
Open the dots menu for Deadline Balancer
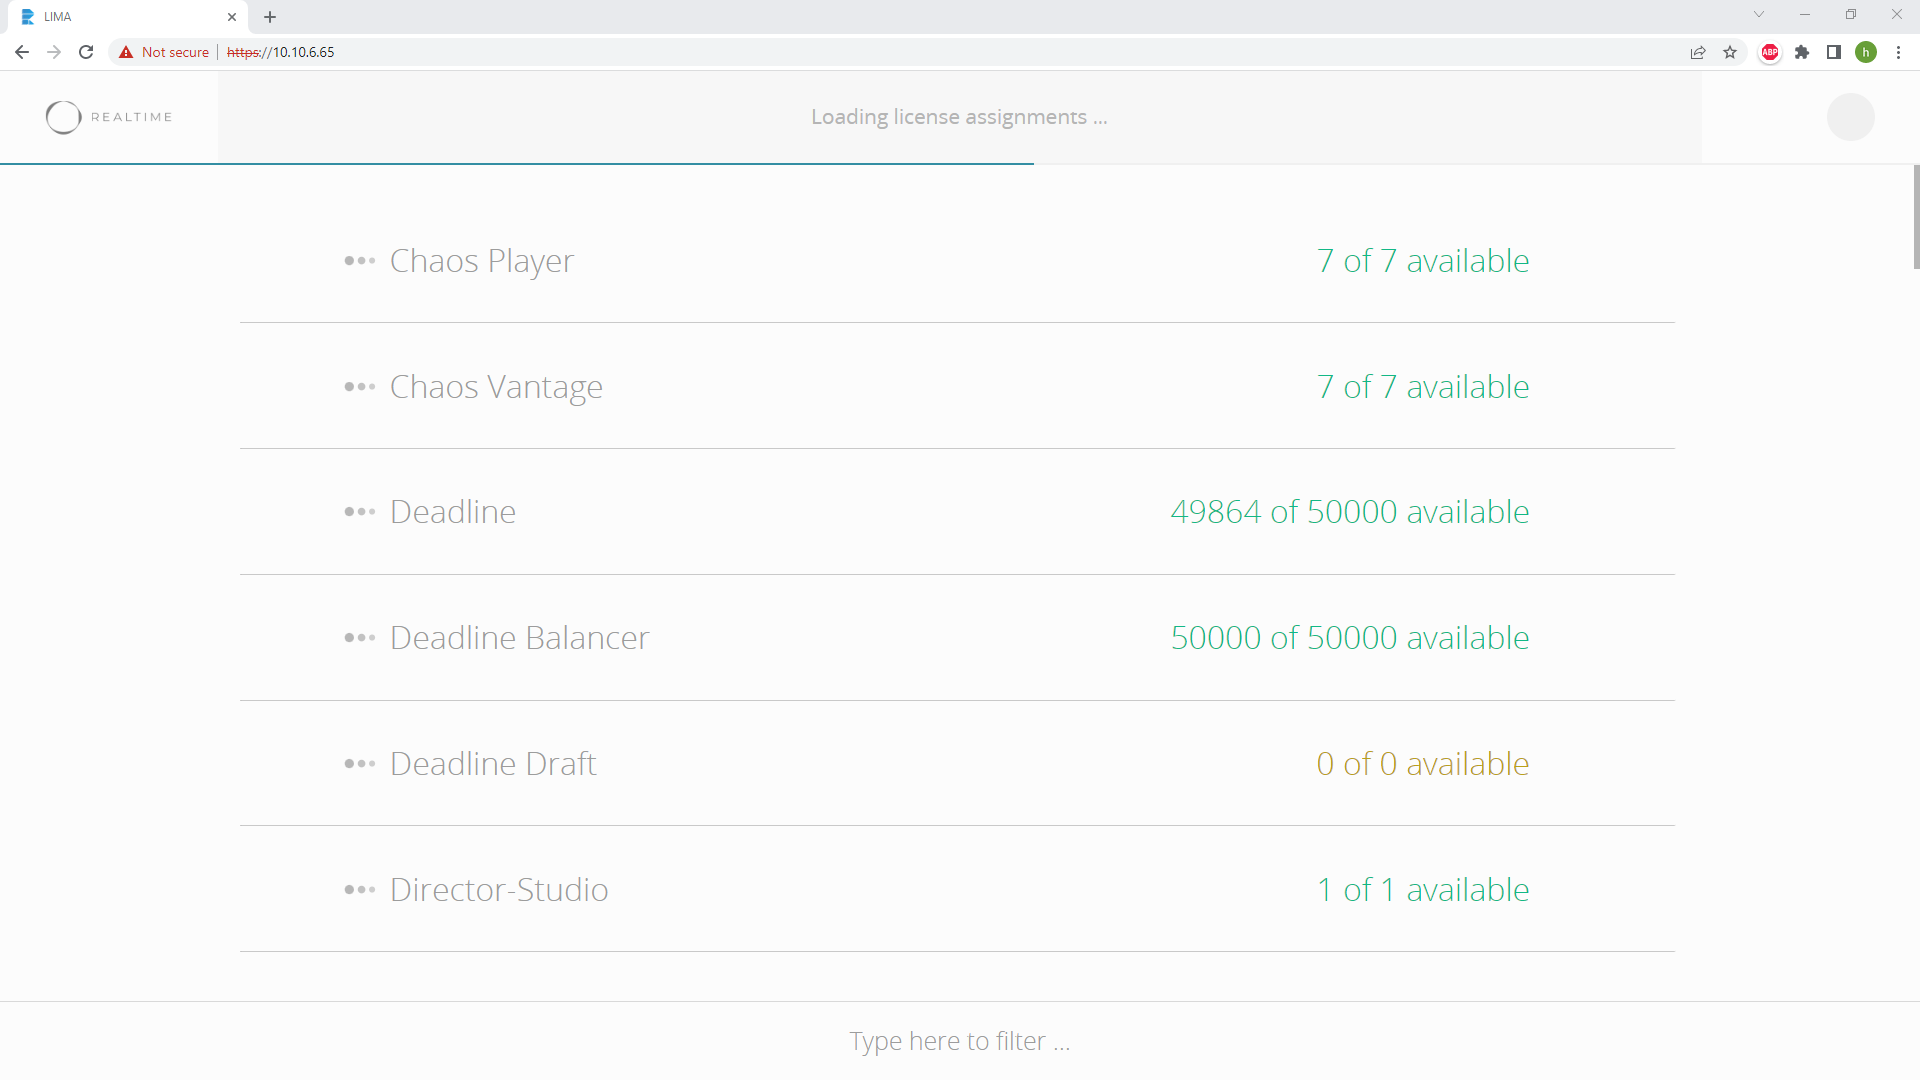coord(359,638)
